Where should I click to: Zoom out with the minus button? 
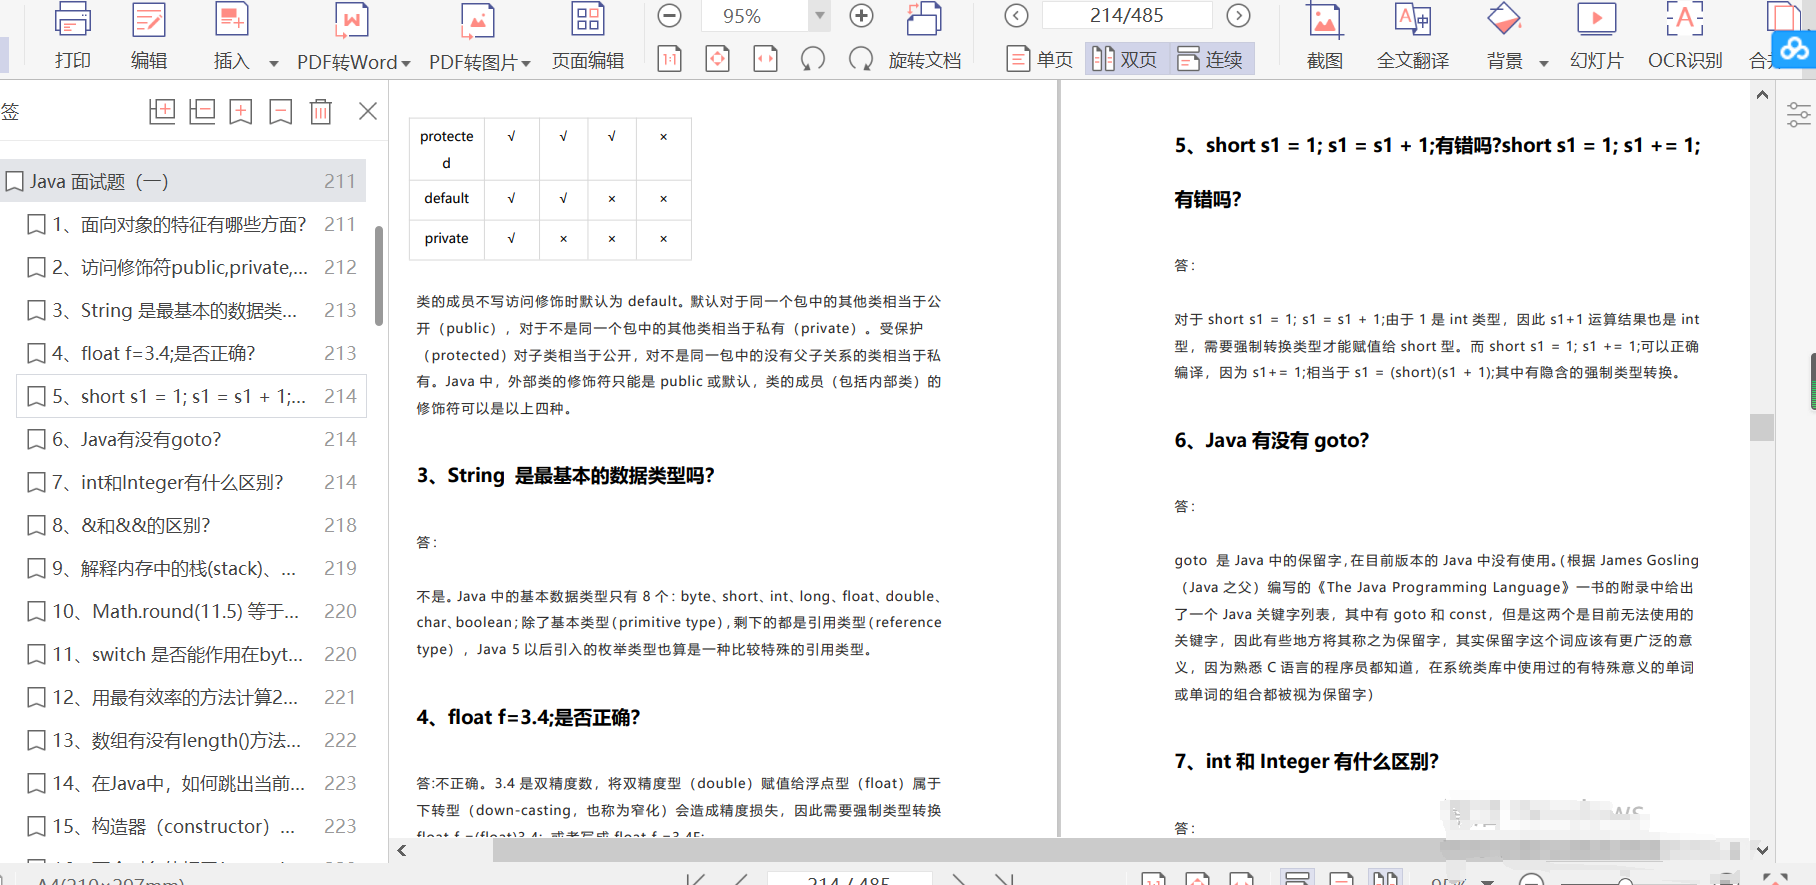point(670,16)
